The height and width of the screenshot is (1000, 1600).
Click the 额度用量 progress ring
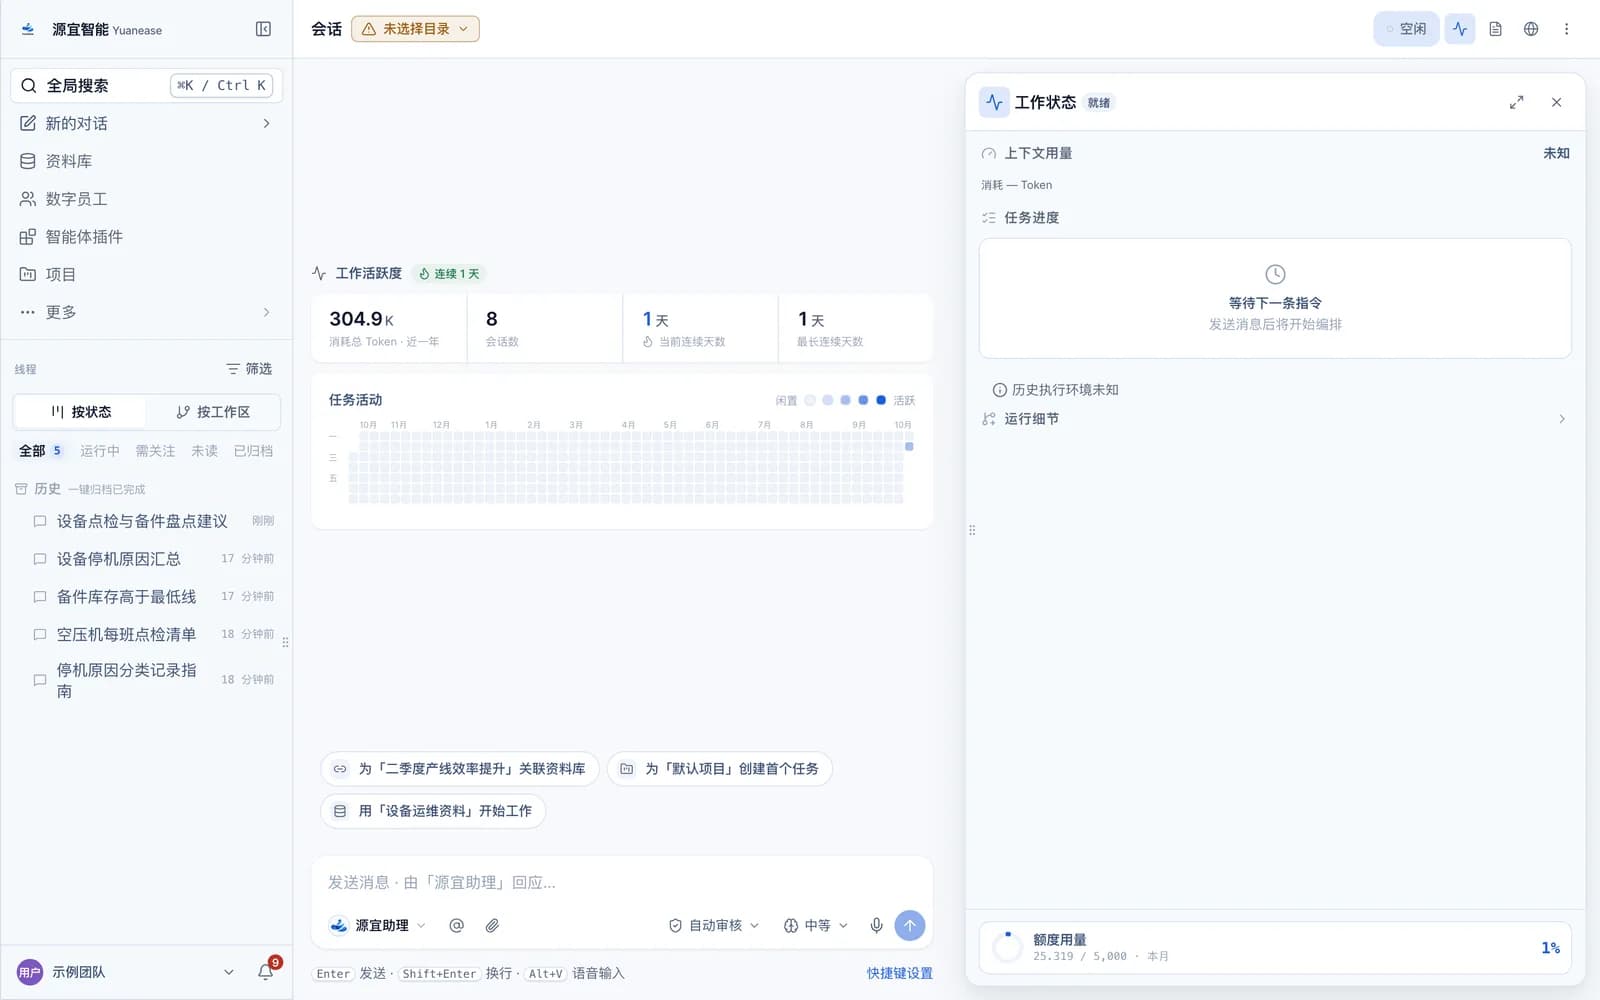click(1007, 947)
